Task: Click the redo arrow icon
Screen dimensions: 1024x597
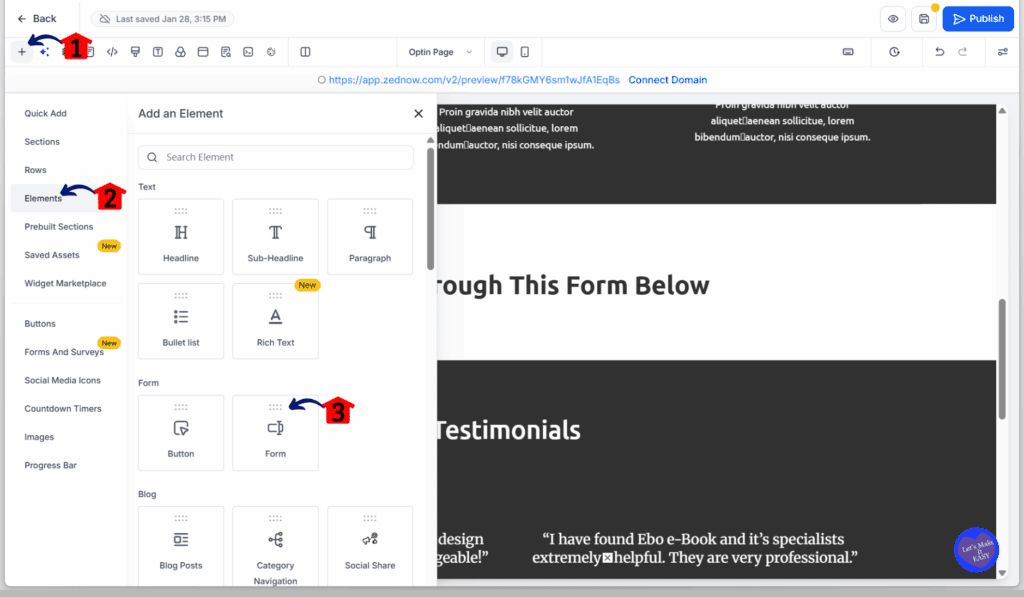Action: click(963, 52)
